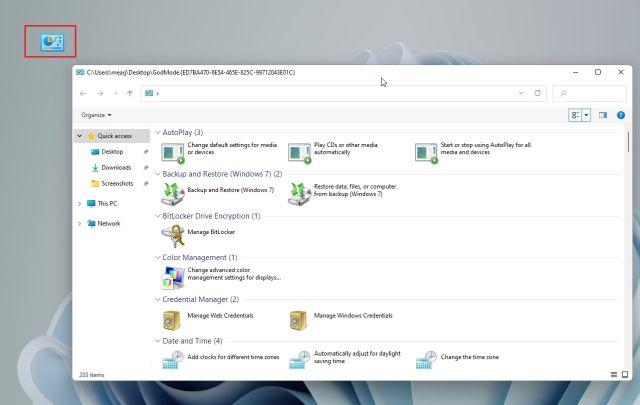Collapse the Quick access tree node
640x405 pixels.
(x=80, y=136)
